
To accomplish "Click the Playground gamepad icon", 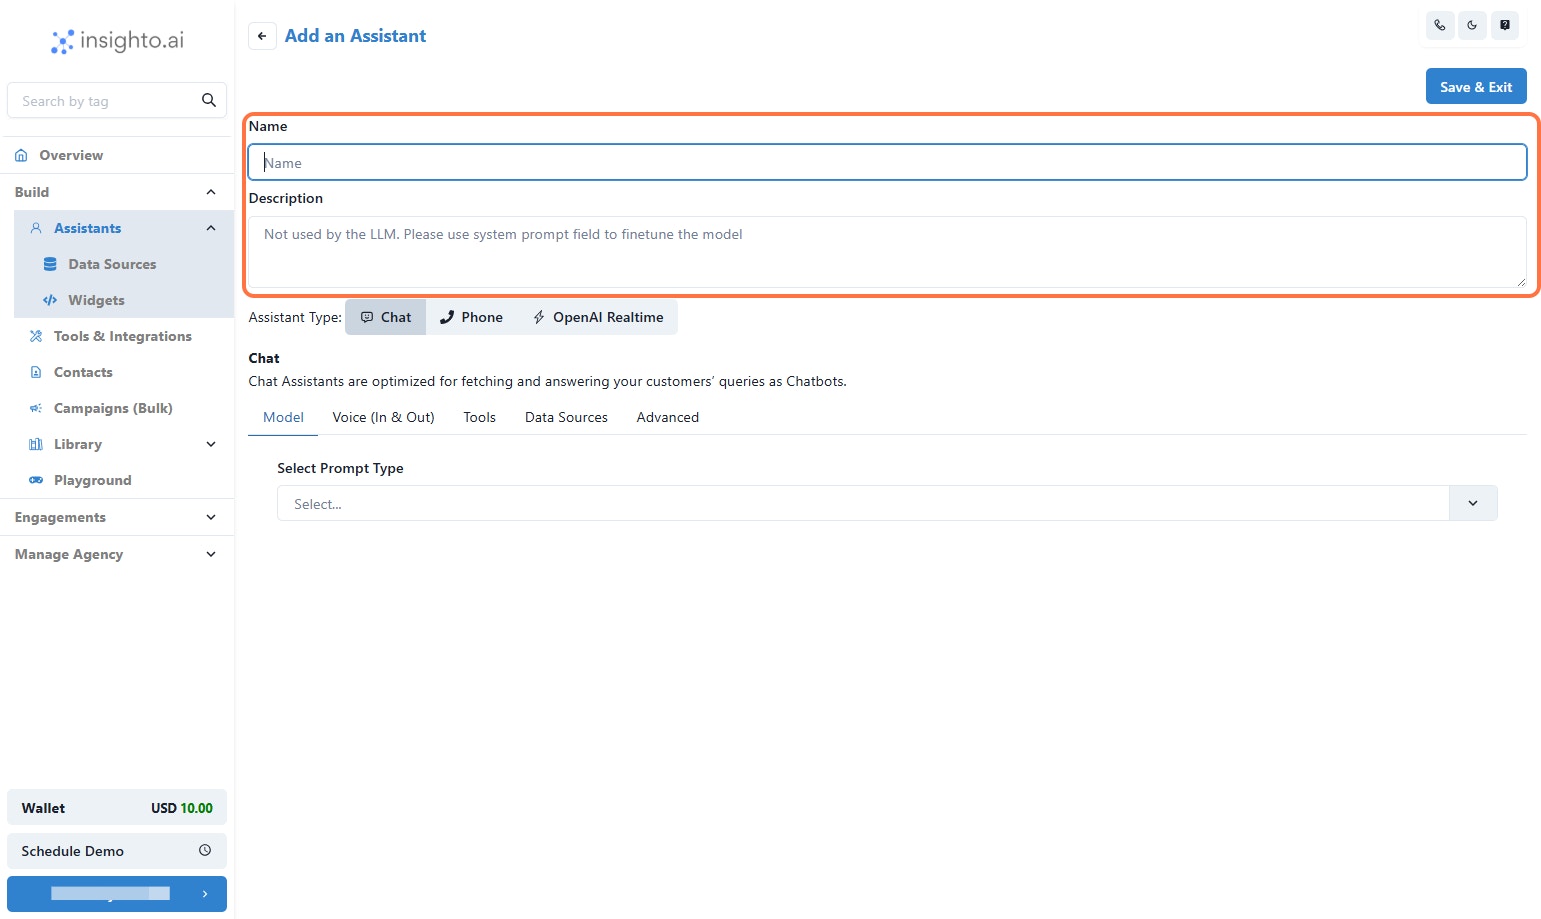I will 36,480.
